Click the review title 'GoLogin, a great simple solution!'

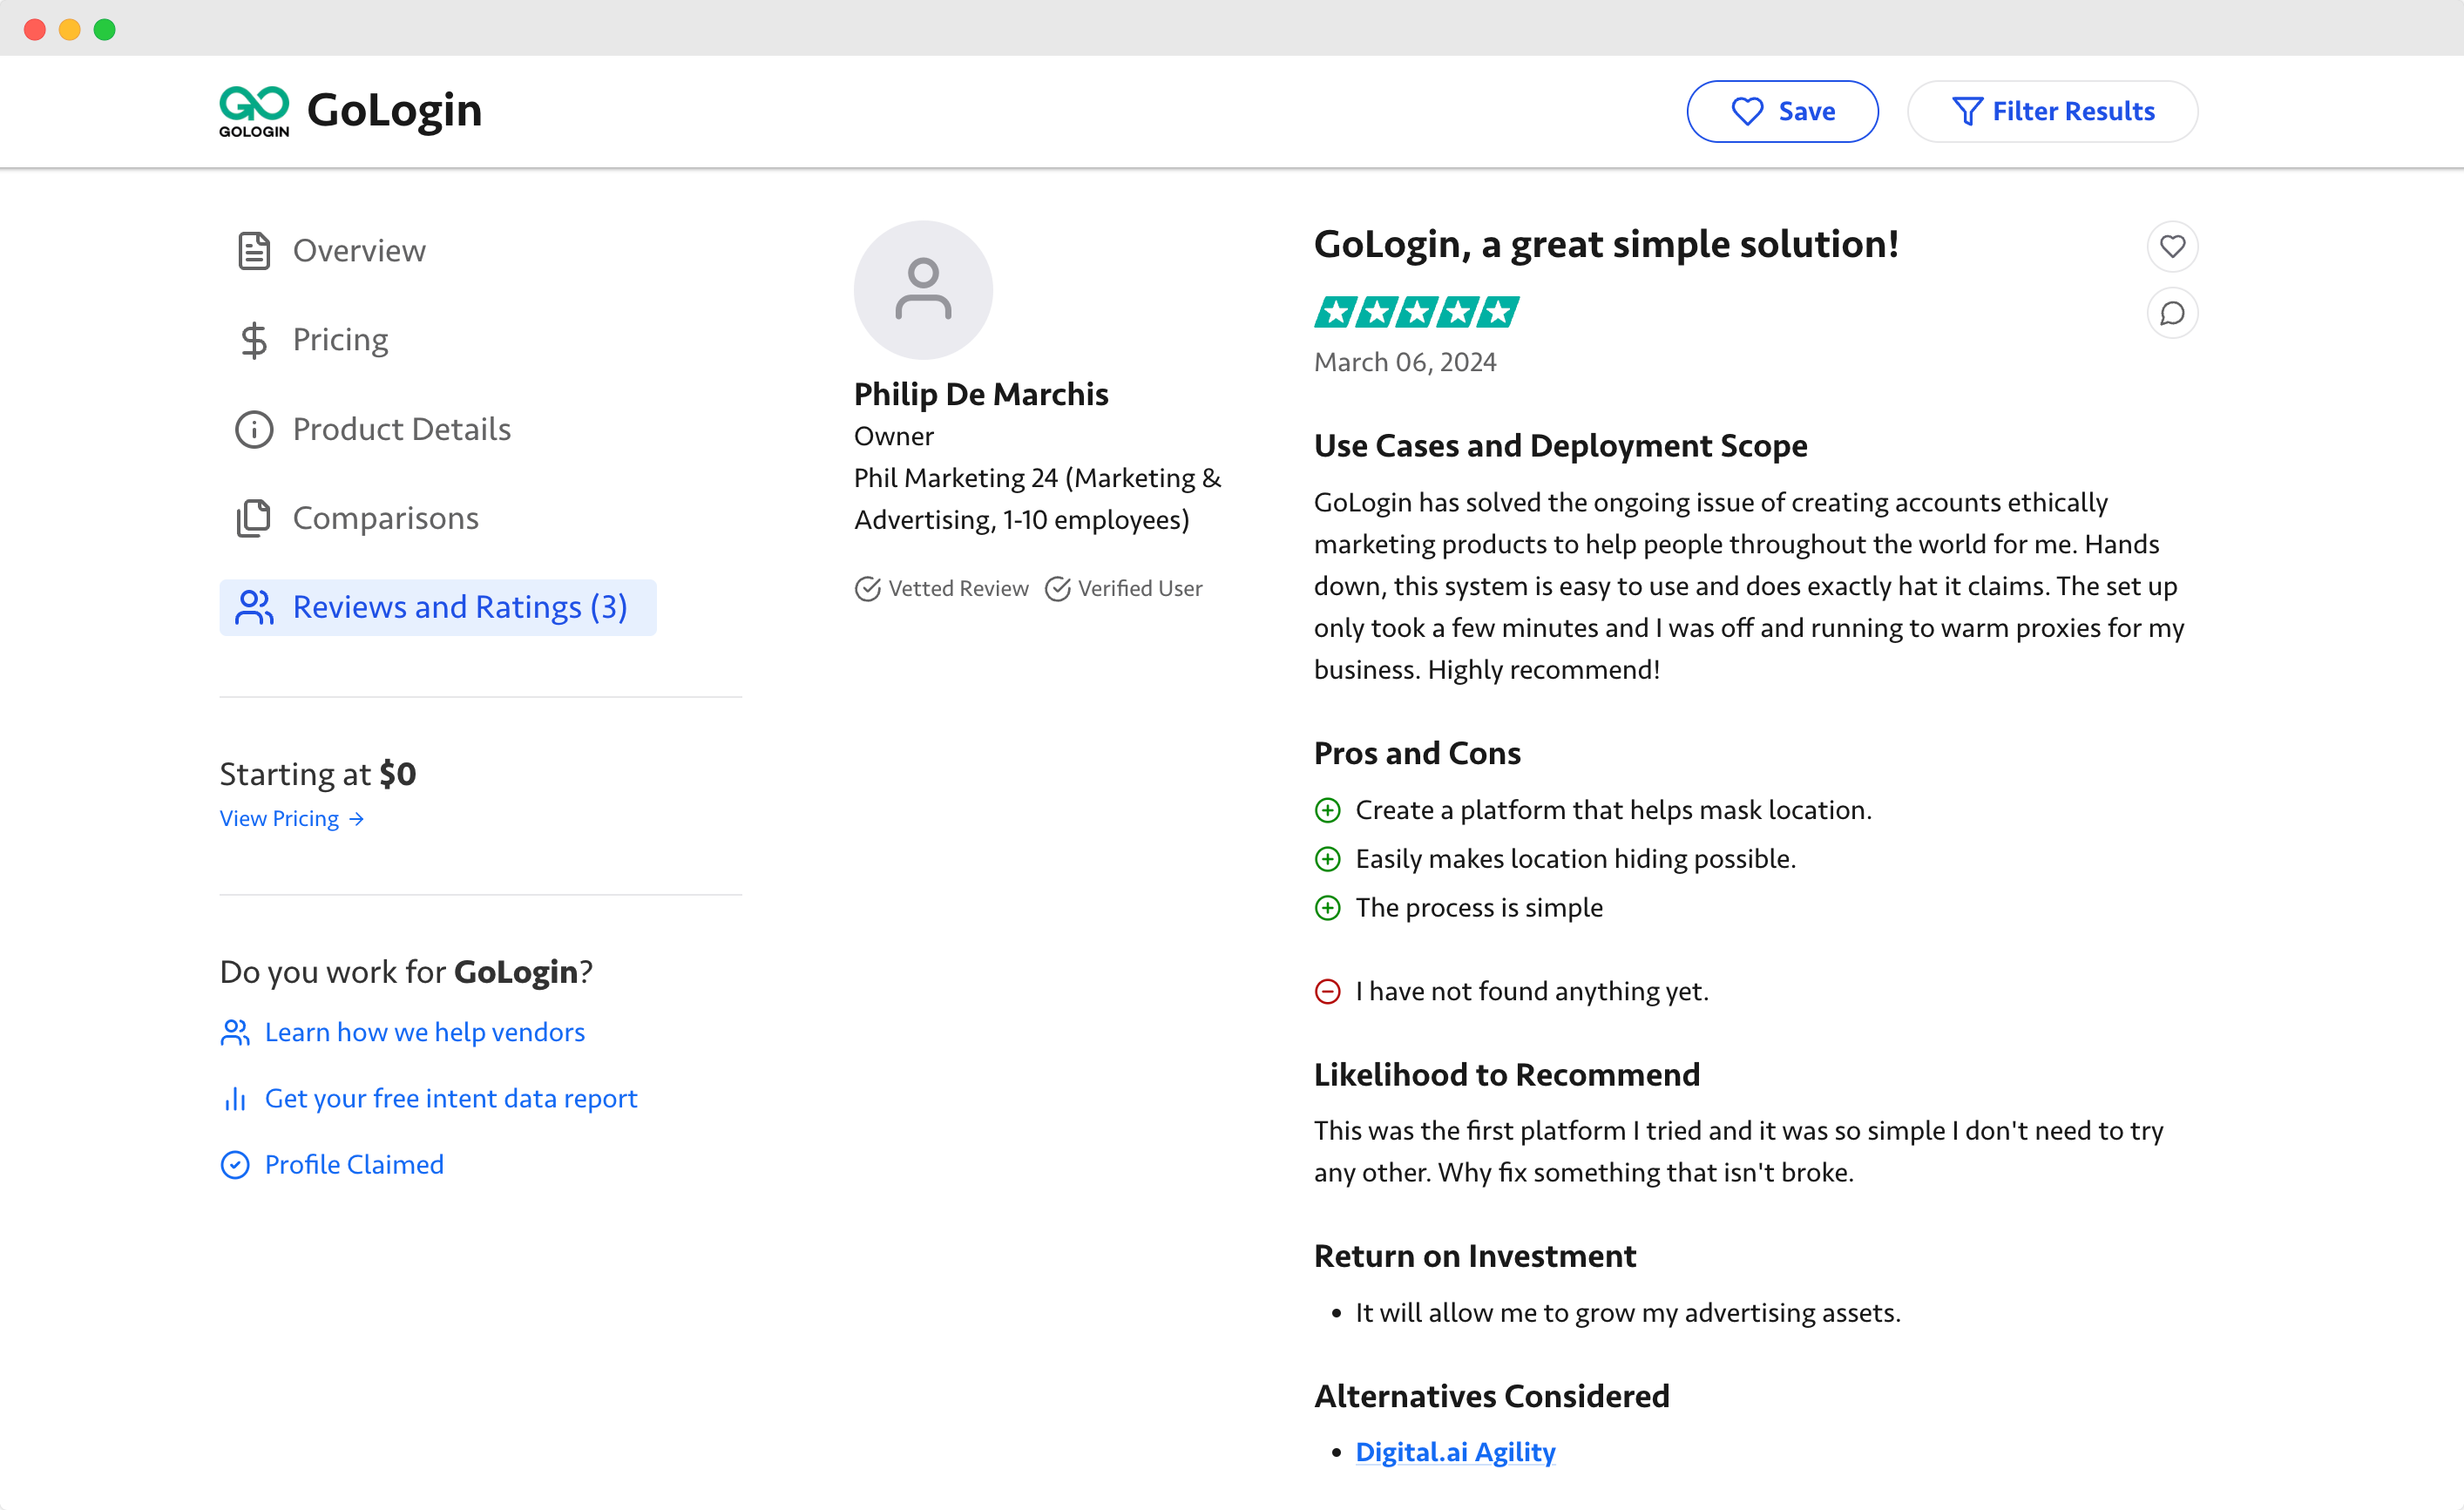[1606, 244]
